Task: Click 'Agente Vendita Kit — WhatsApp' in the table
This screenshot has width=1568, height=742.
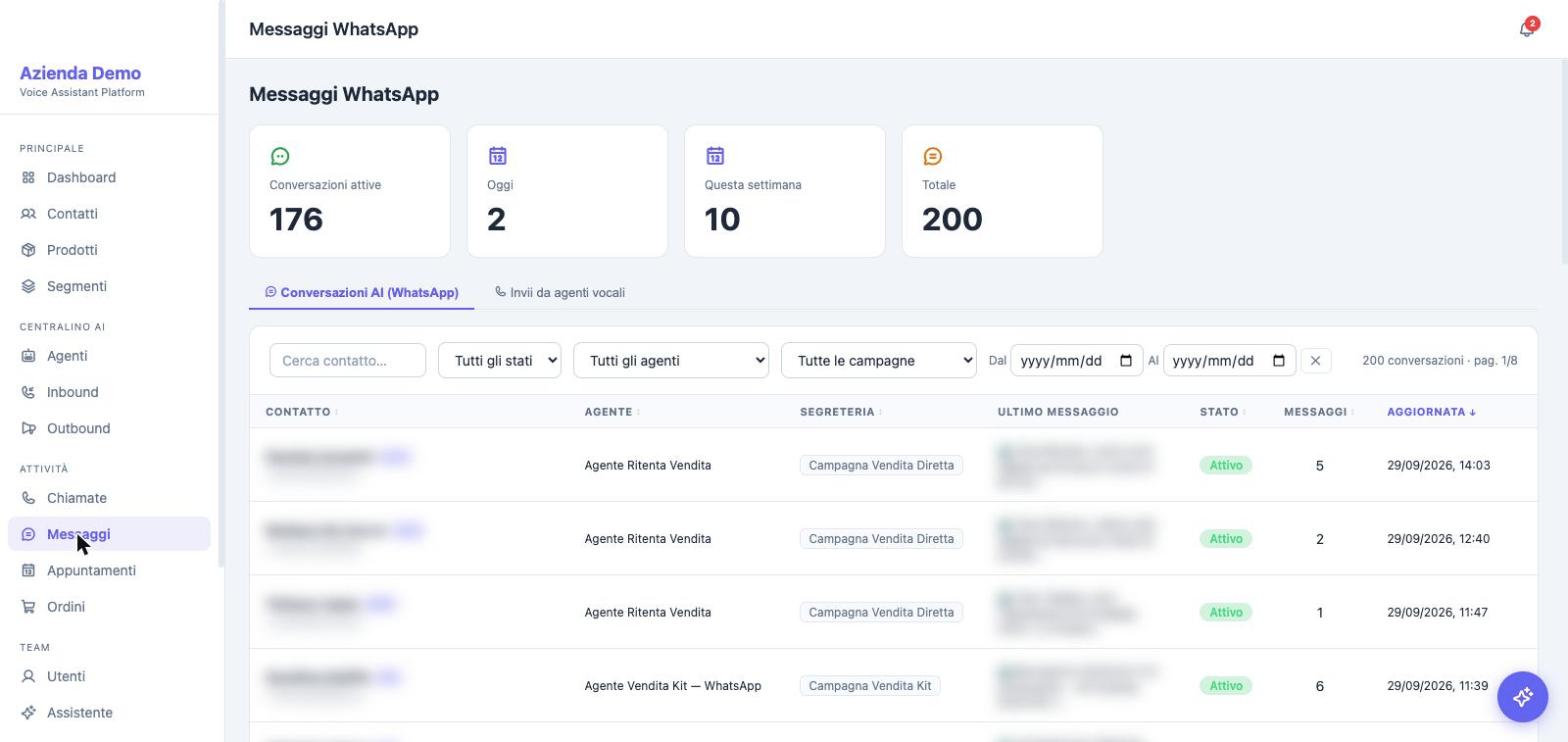Action: coord(673,686)
